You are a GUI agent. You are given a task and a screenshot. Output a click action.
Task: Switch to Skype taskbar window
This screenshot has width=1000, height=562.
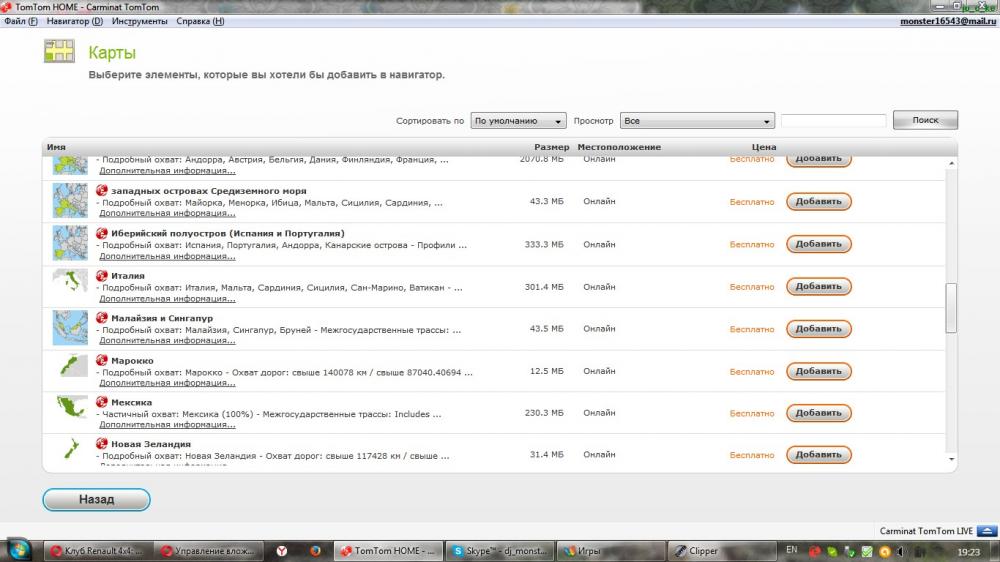click(499, 551)
